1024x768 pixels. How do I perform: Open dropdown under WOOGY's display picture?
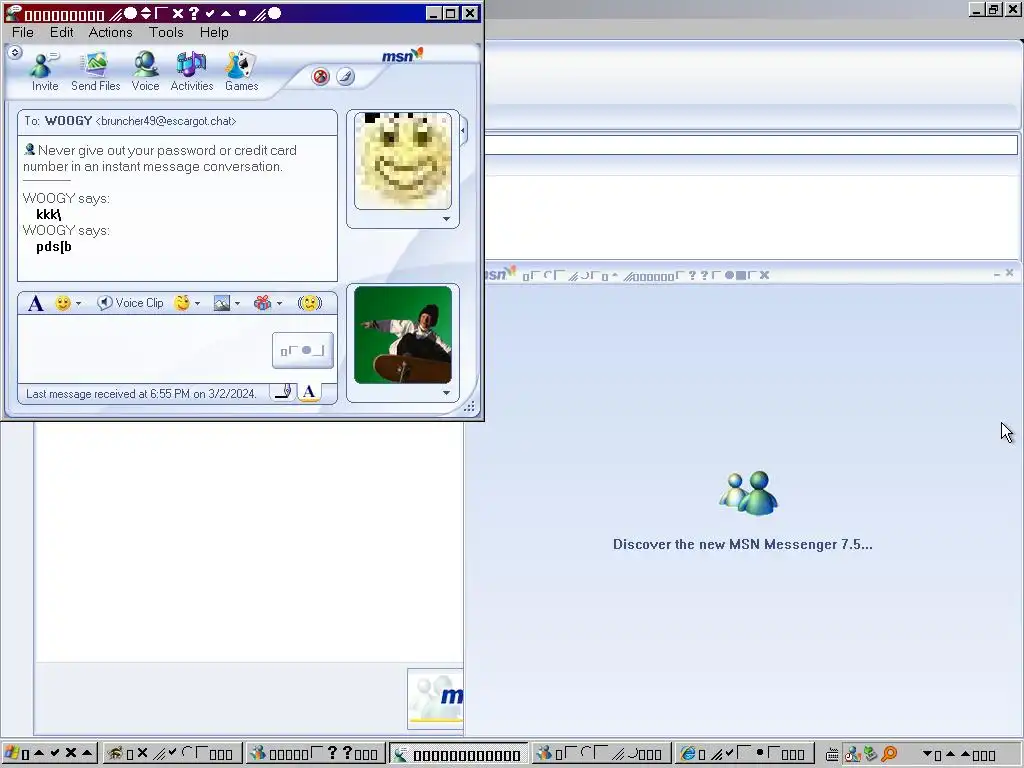click(x=447, y=219)
